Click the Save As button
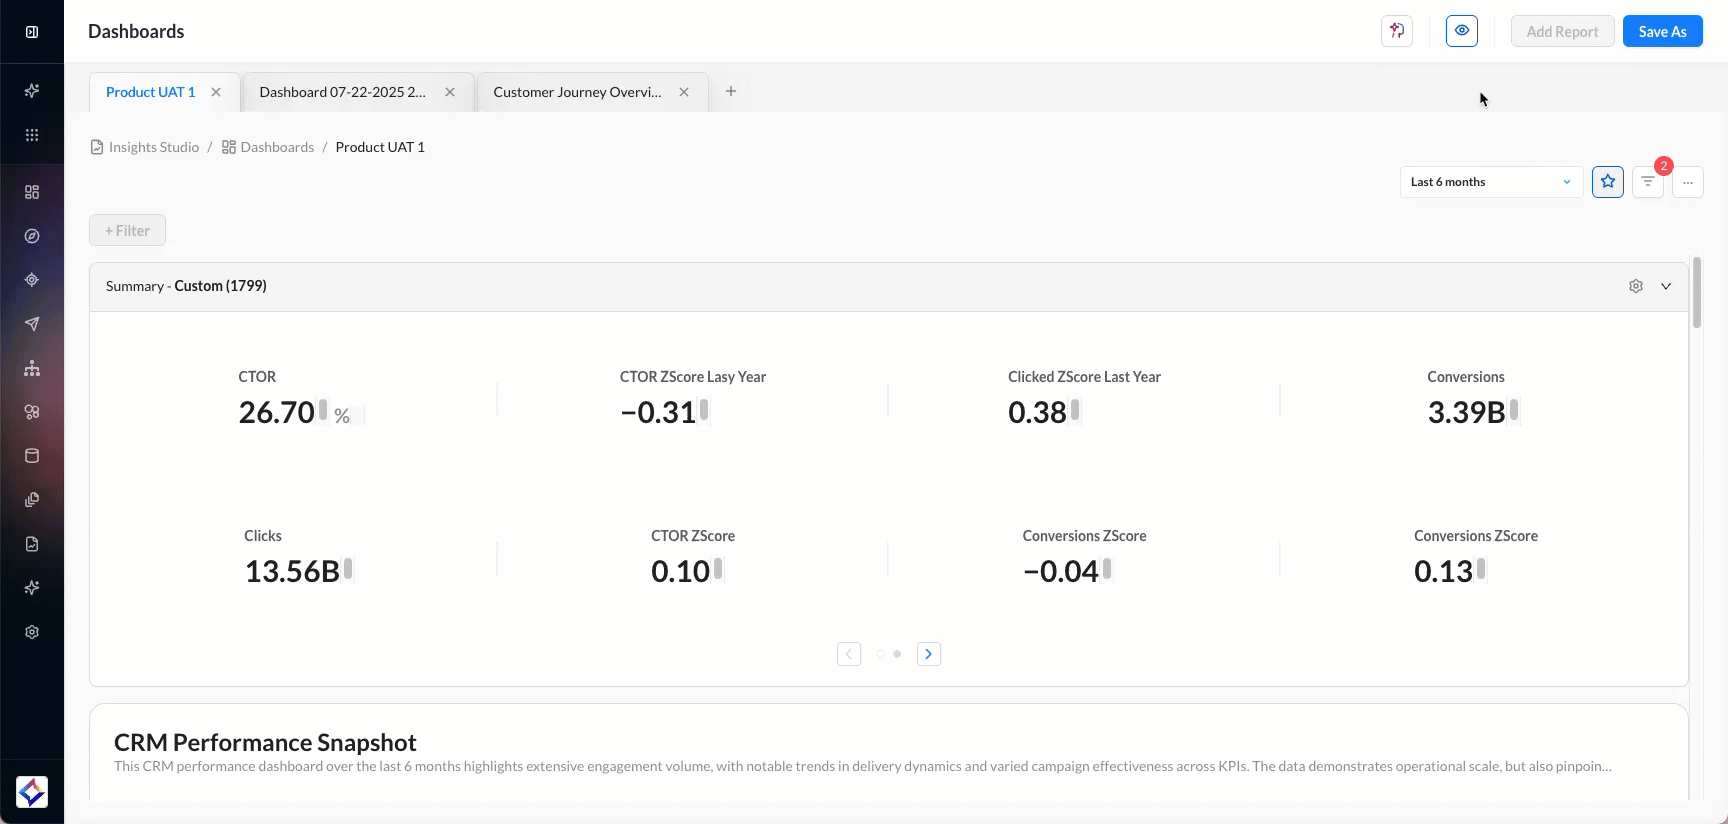 1662,31
